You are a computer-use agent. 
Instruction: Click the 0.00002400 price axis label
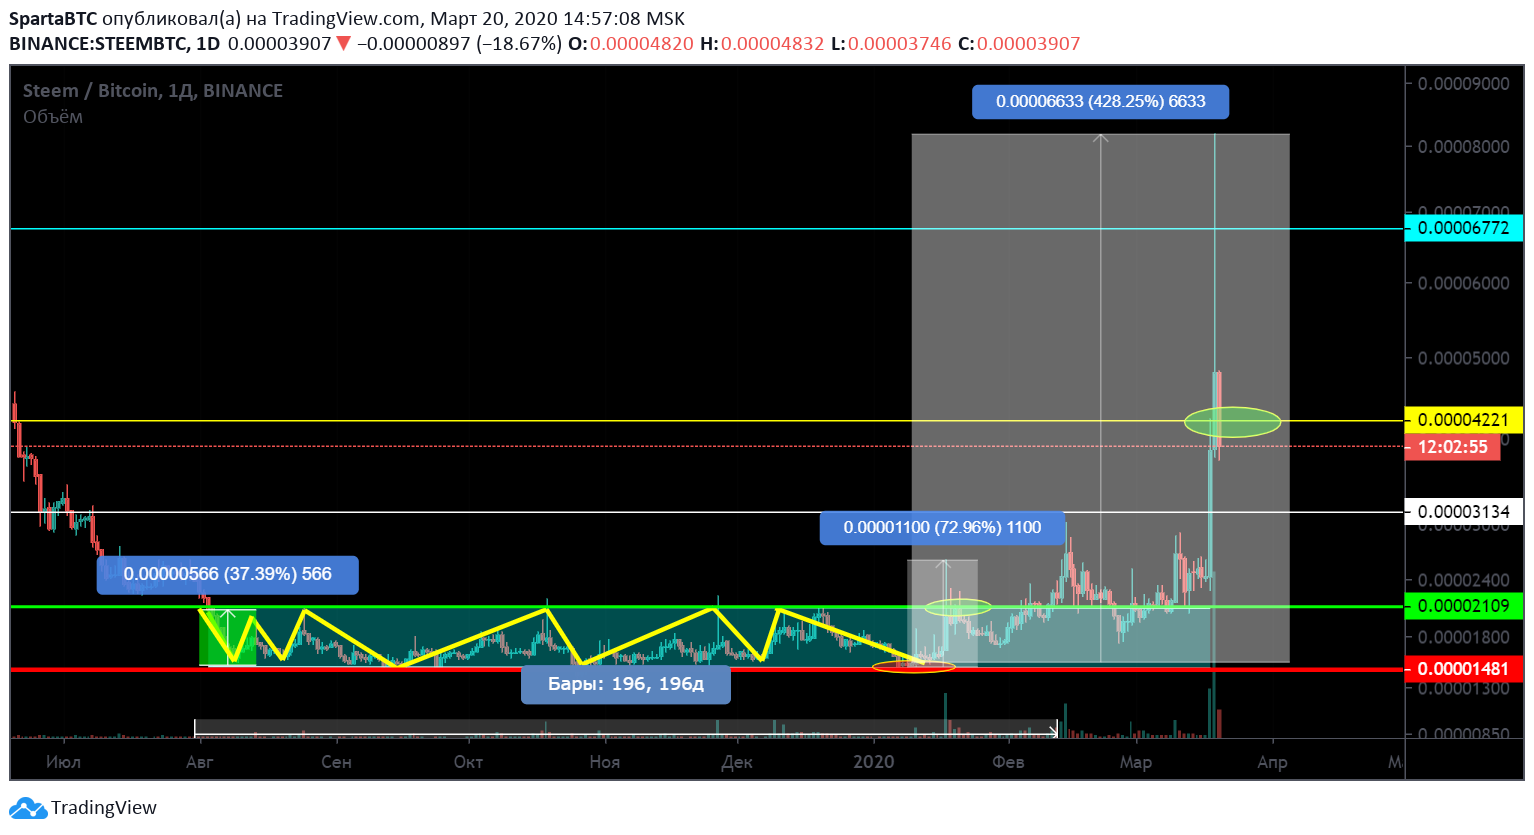click(1464, 581)
